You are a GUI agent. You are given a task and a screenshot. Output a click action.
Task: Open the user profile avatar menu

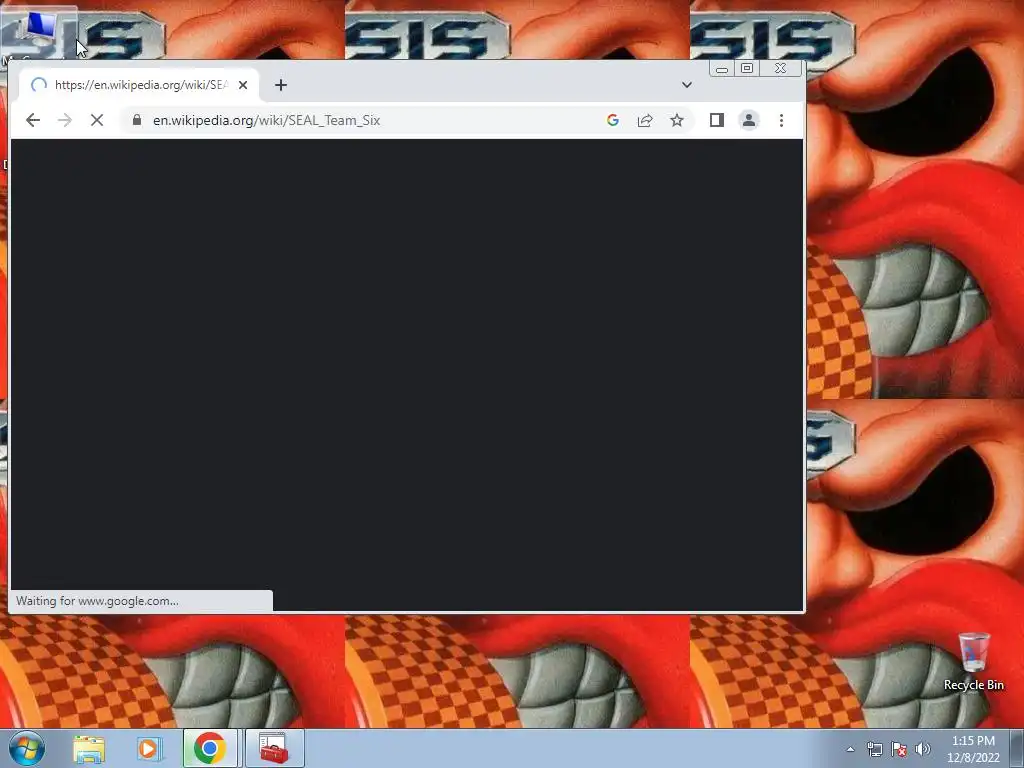click(748, 120)
